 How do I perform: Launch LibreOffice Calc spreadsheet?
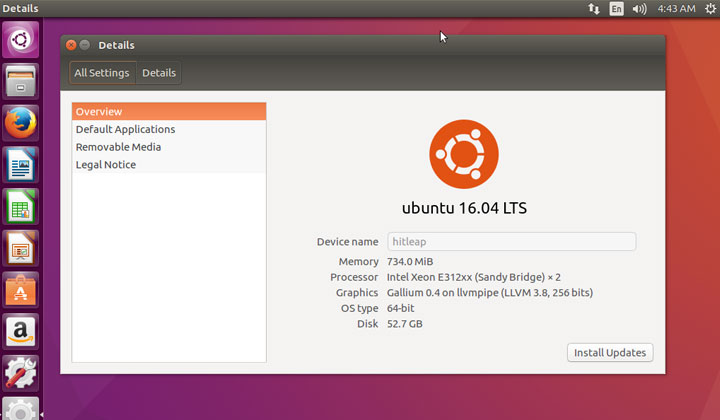pos(21,207)
